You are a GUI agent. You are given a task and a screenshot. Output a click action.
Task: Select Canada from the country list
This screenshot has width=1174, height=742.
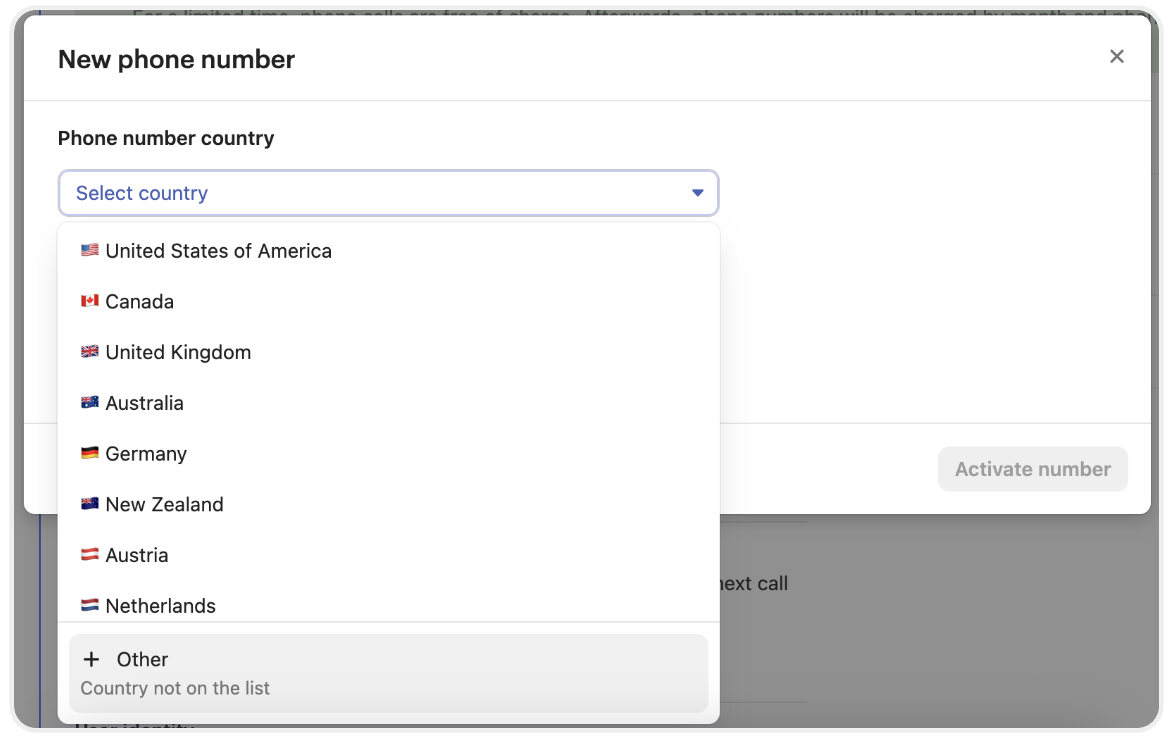tap(139, 302)
